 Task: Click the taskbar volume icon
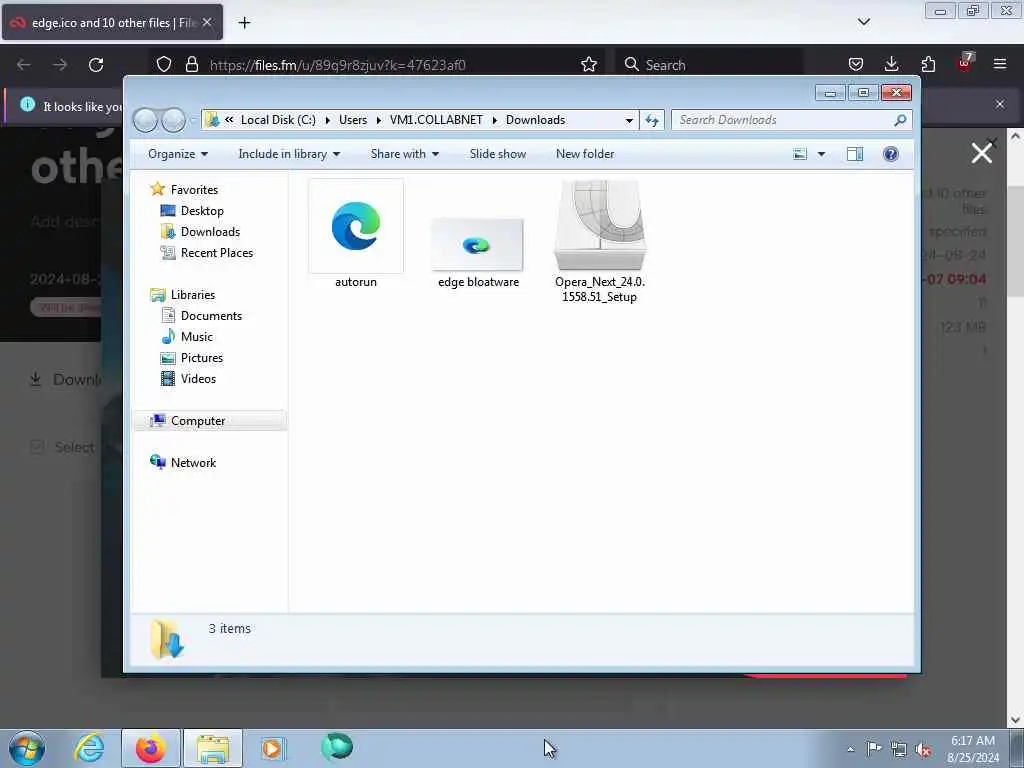[x=923, y=749]
